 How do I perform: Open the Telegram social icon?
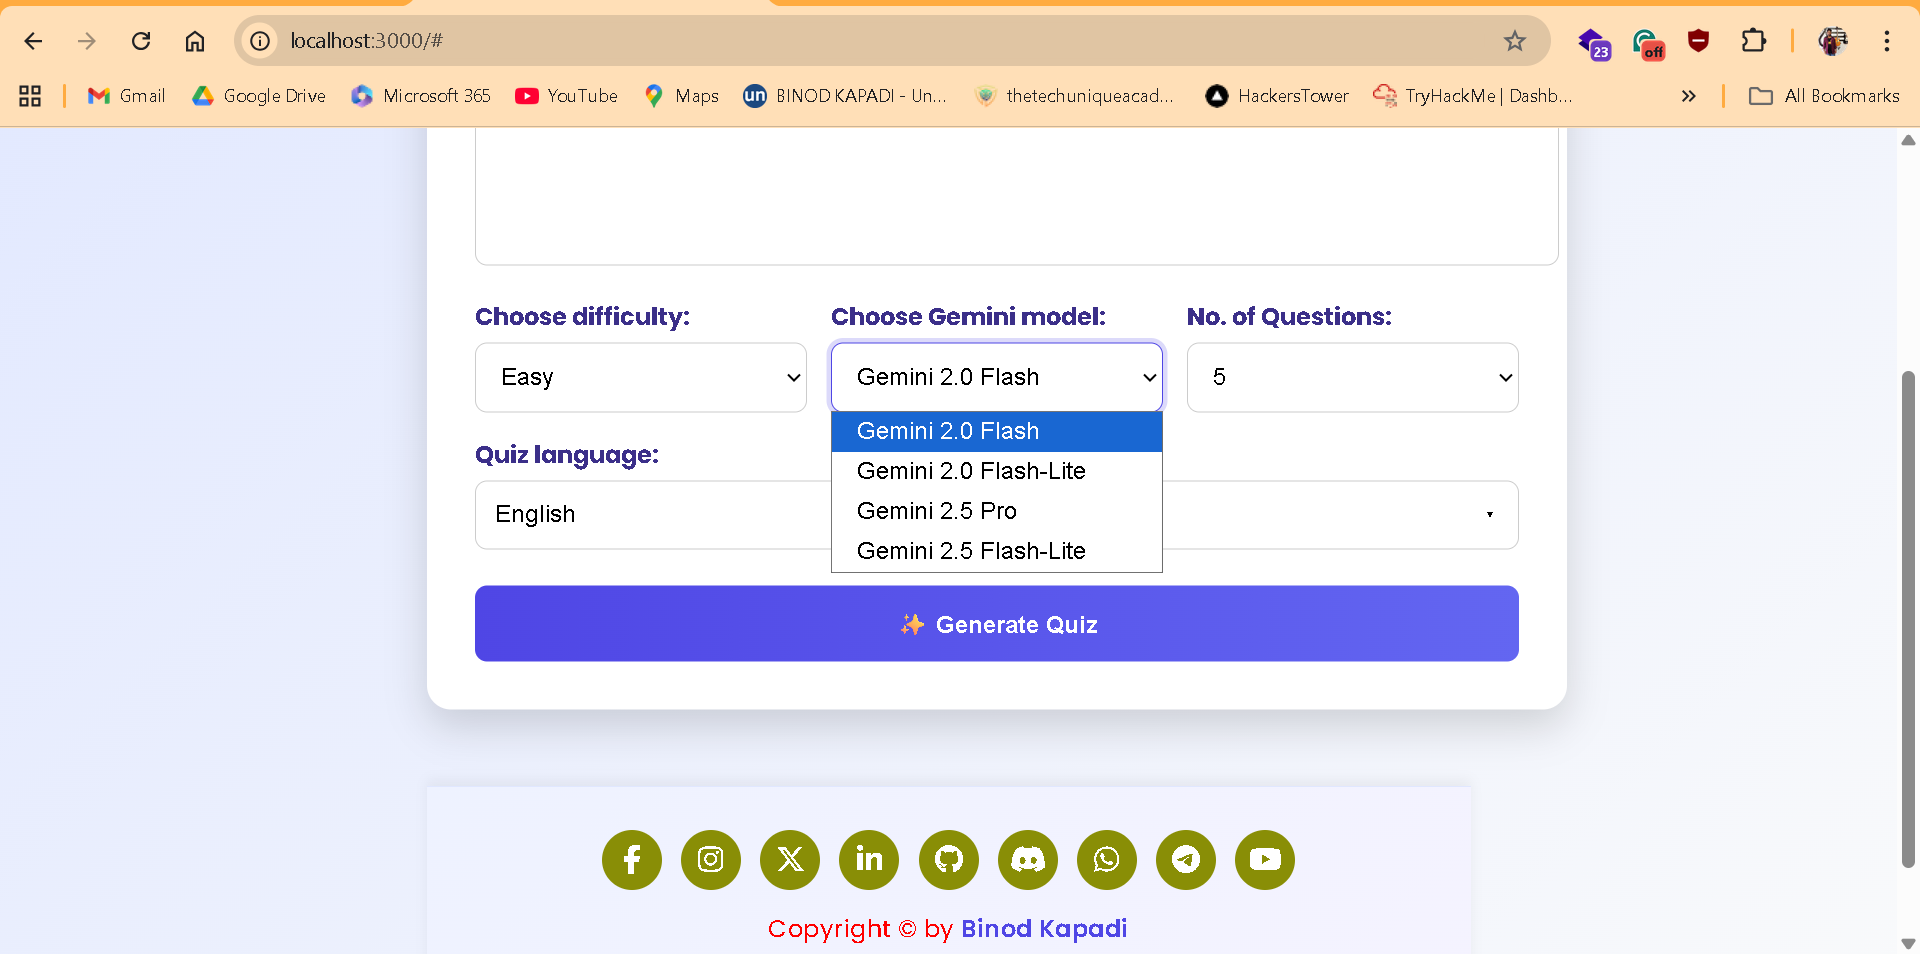click(x=1185, y=860)
